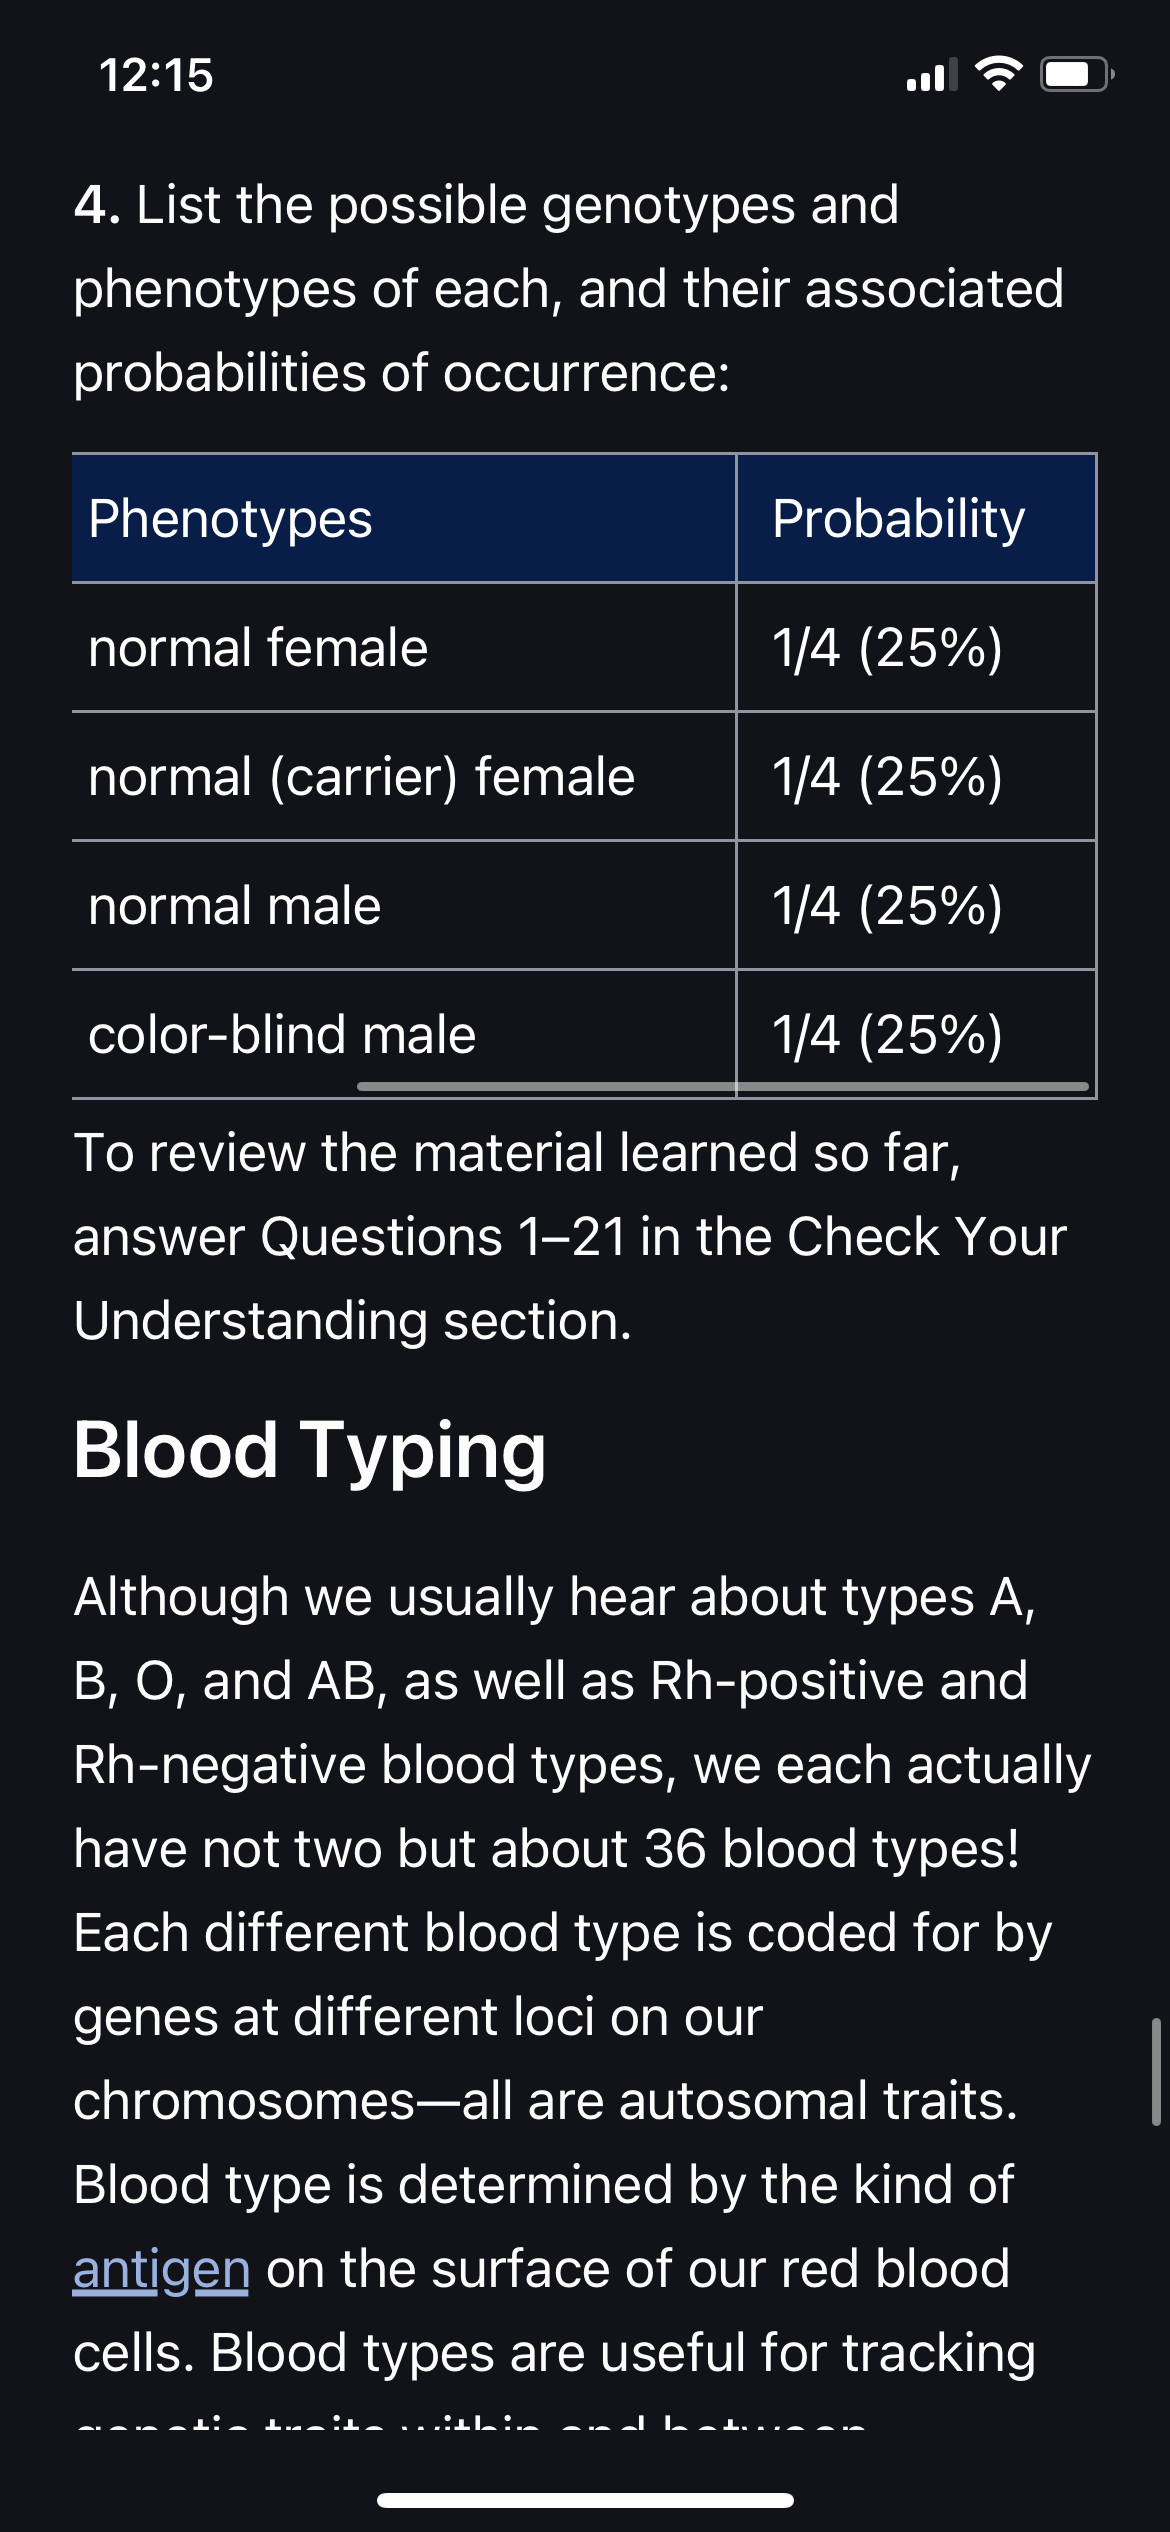Image resolution: width=1170 pixels, height=2532 pixels.
Task: Click the Blood Typing heading
Action: [x=310, y=1450]
